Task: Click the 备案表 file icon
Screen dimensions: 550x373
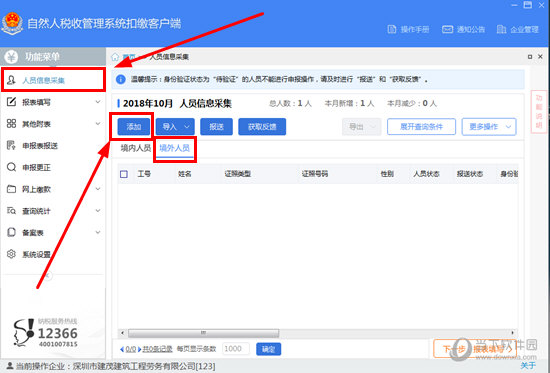Action: pyautogui.click(x=11, y=232)
